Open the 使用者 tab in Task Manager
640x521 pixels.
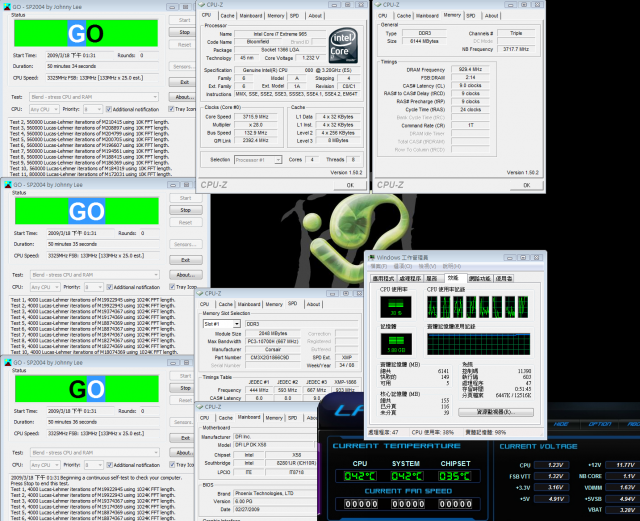[x=504, y=278]
